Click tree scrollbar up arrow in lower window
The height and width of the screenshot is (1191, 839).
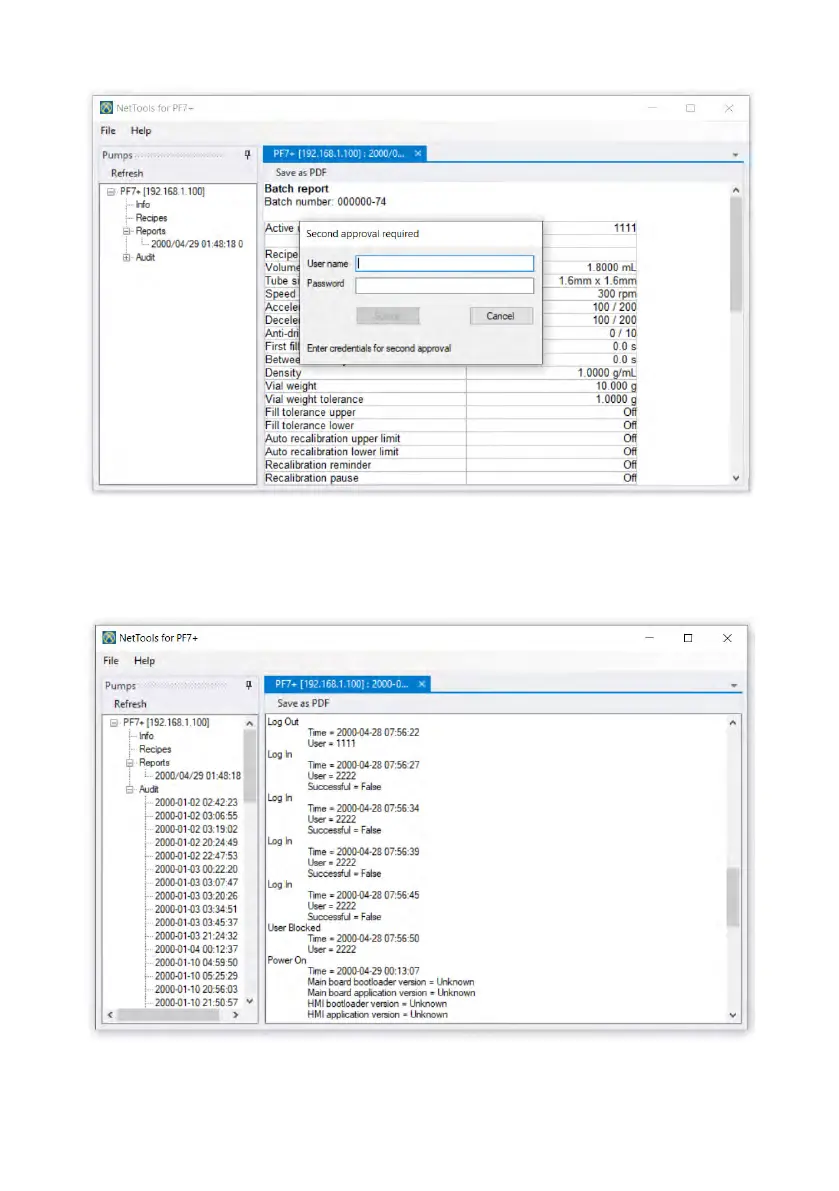(250, 723)
